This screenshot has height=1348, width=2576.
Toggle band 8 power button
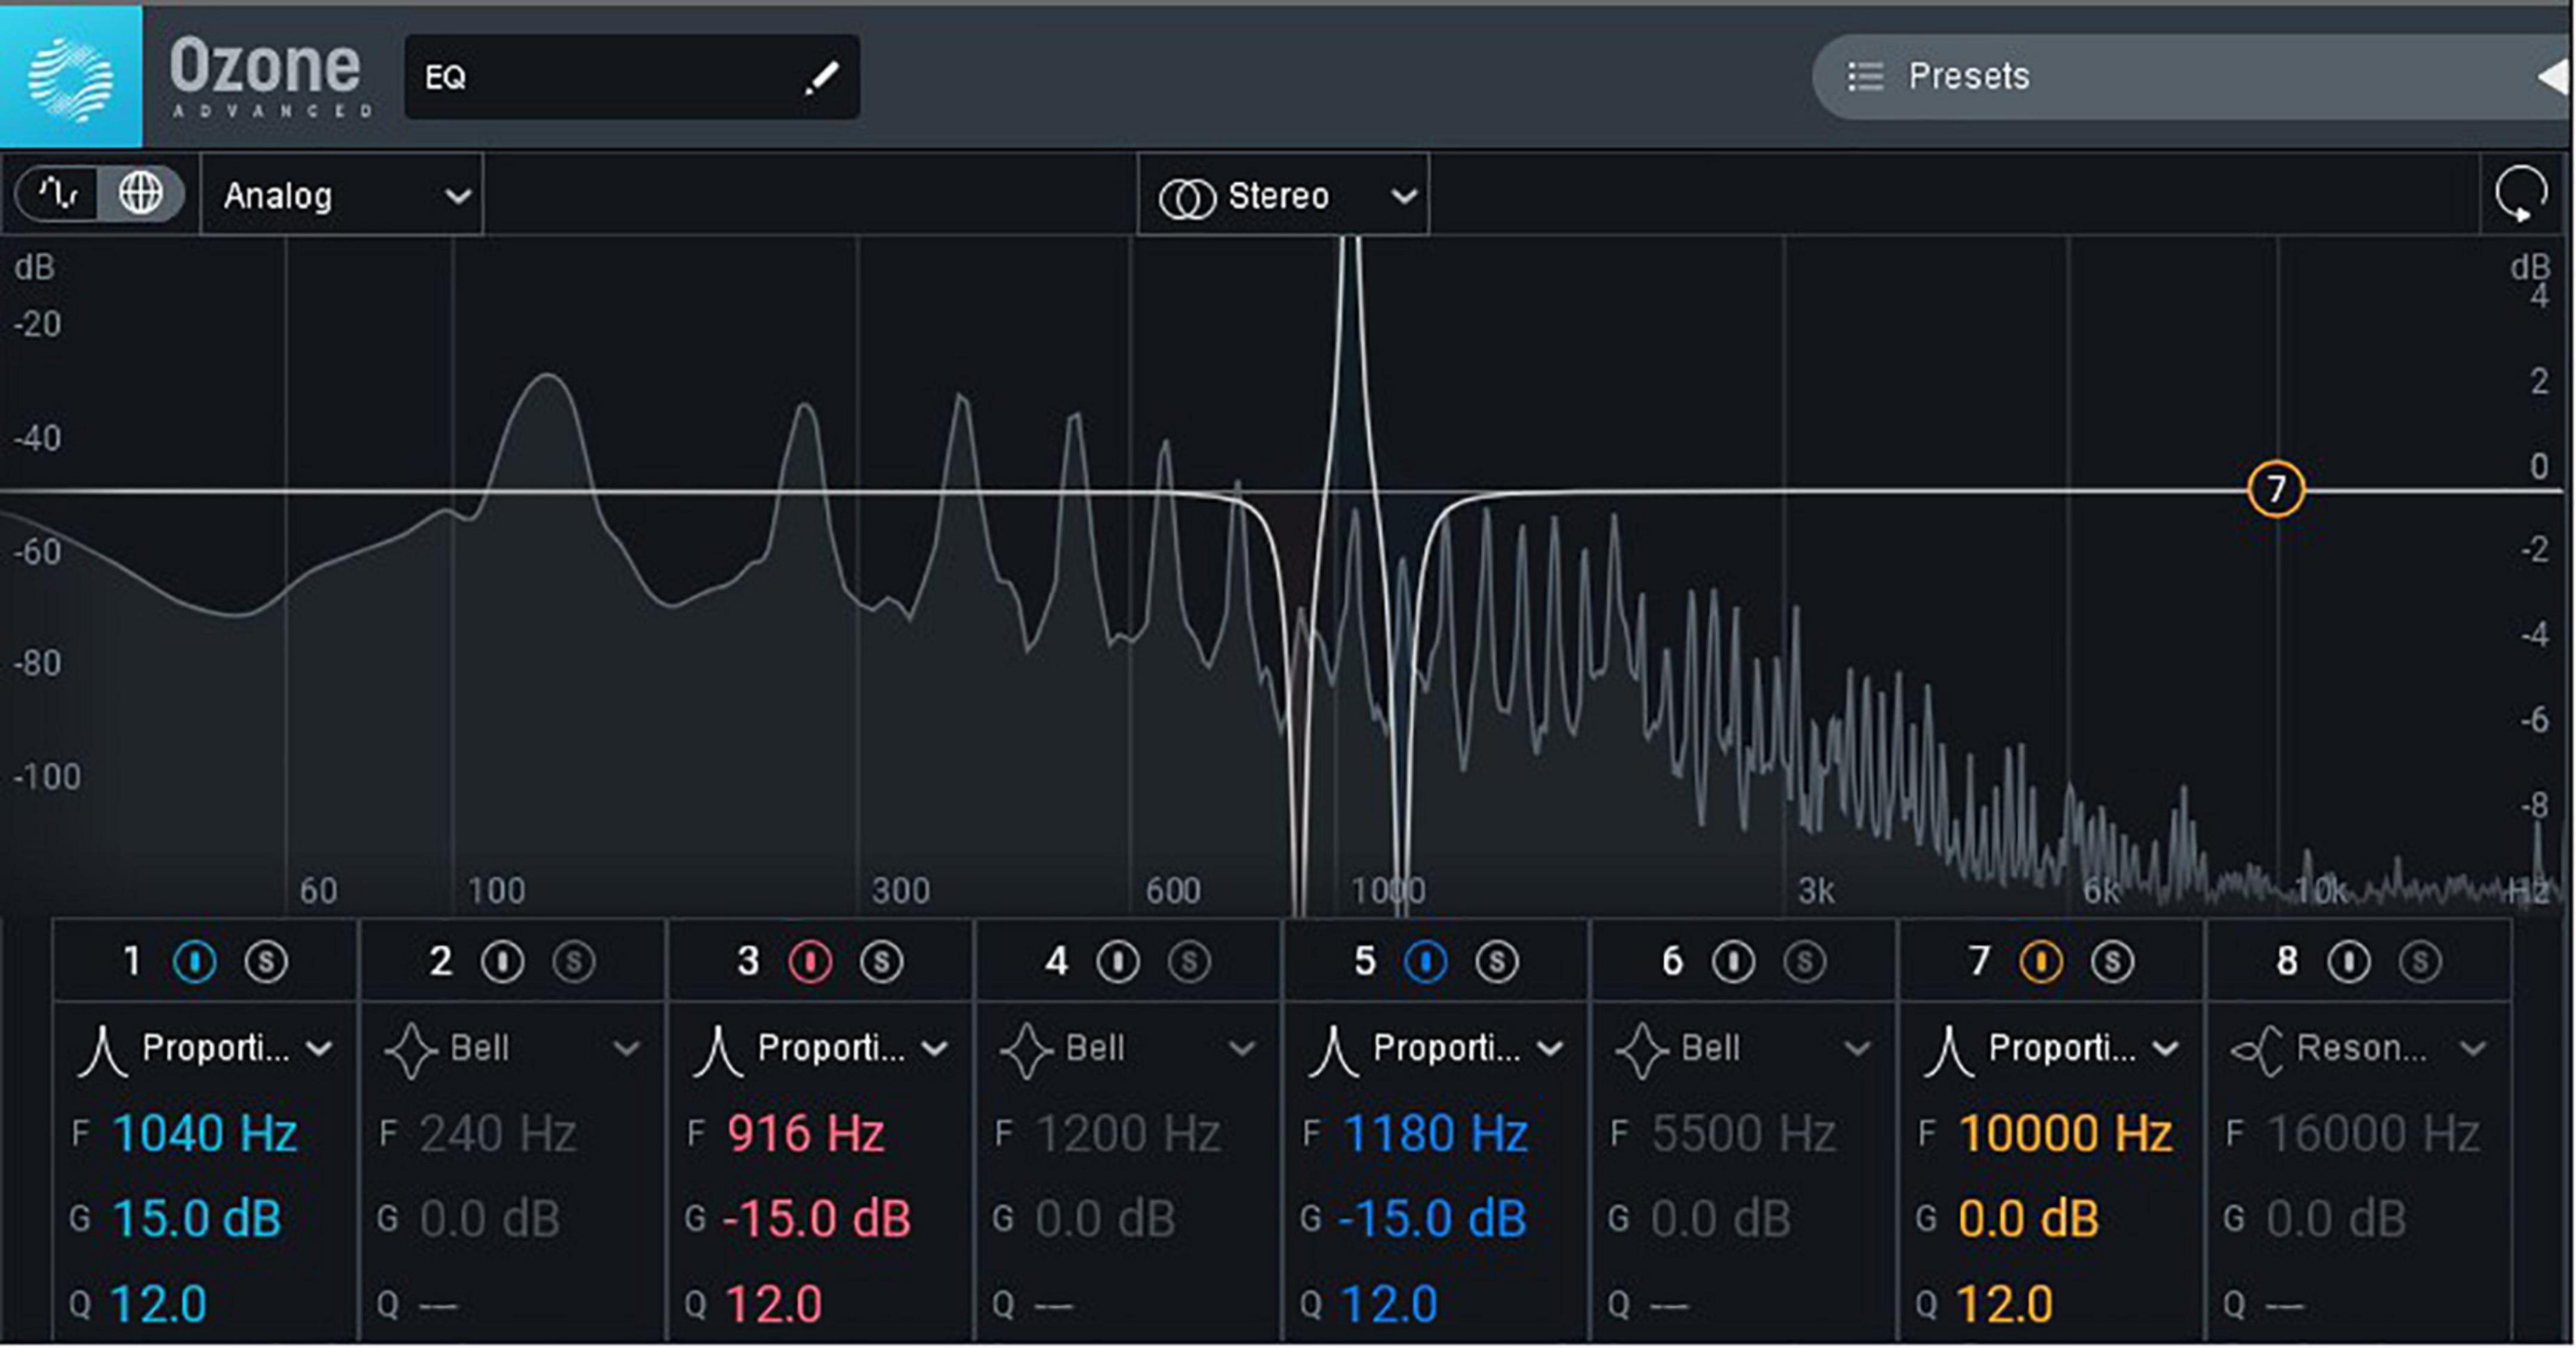tap(2349, 962)
